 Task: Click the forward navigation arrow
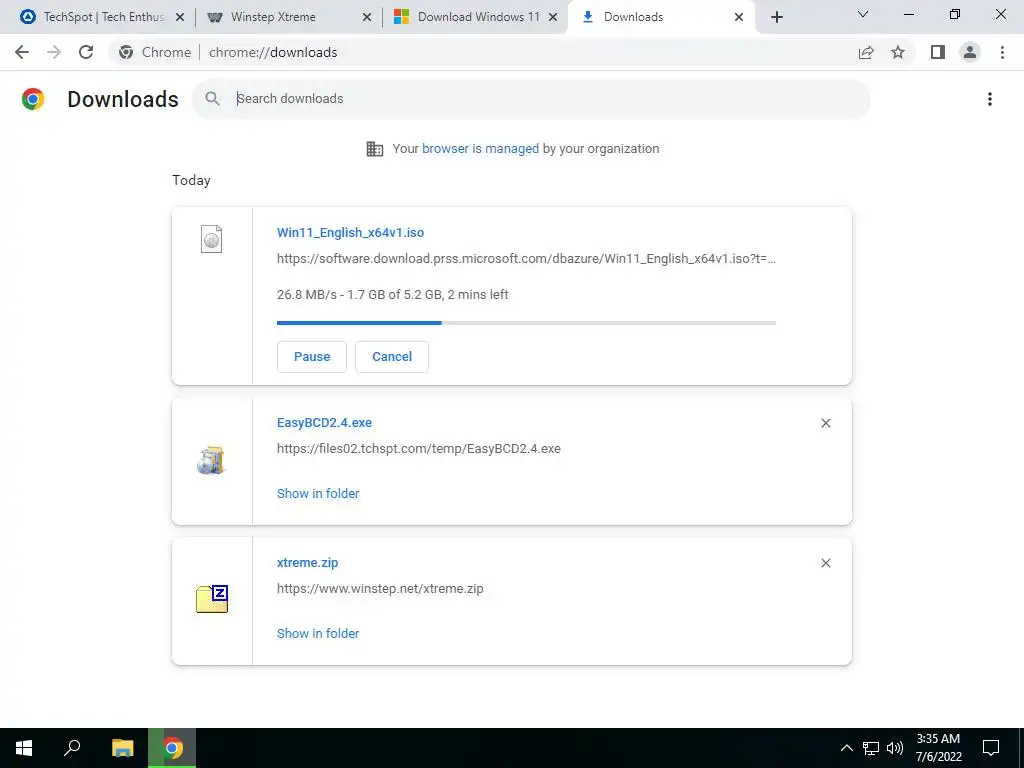click(x=54, y=52)
